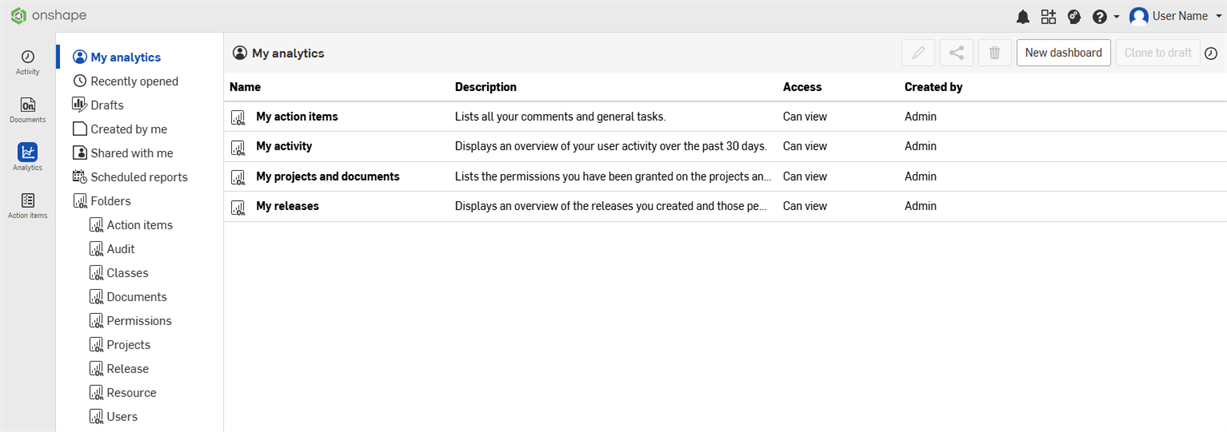Open the Audit folder
Image resolution: width=1227 pixels, height=432 pixels.
120,249
